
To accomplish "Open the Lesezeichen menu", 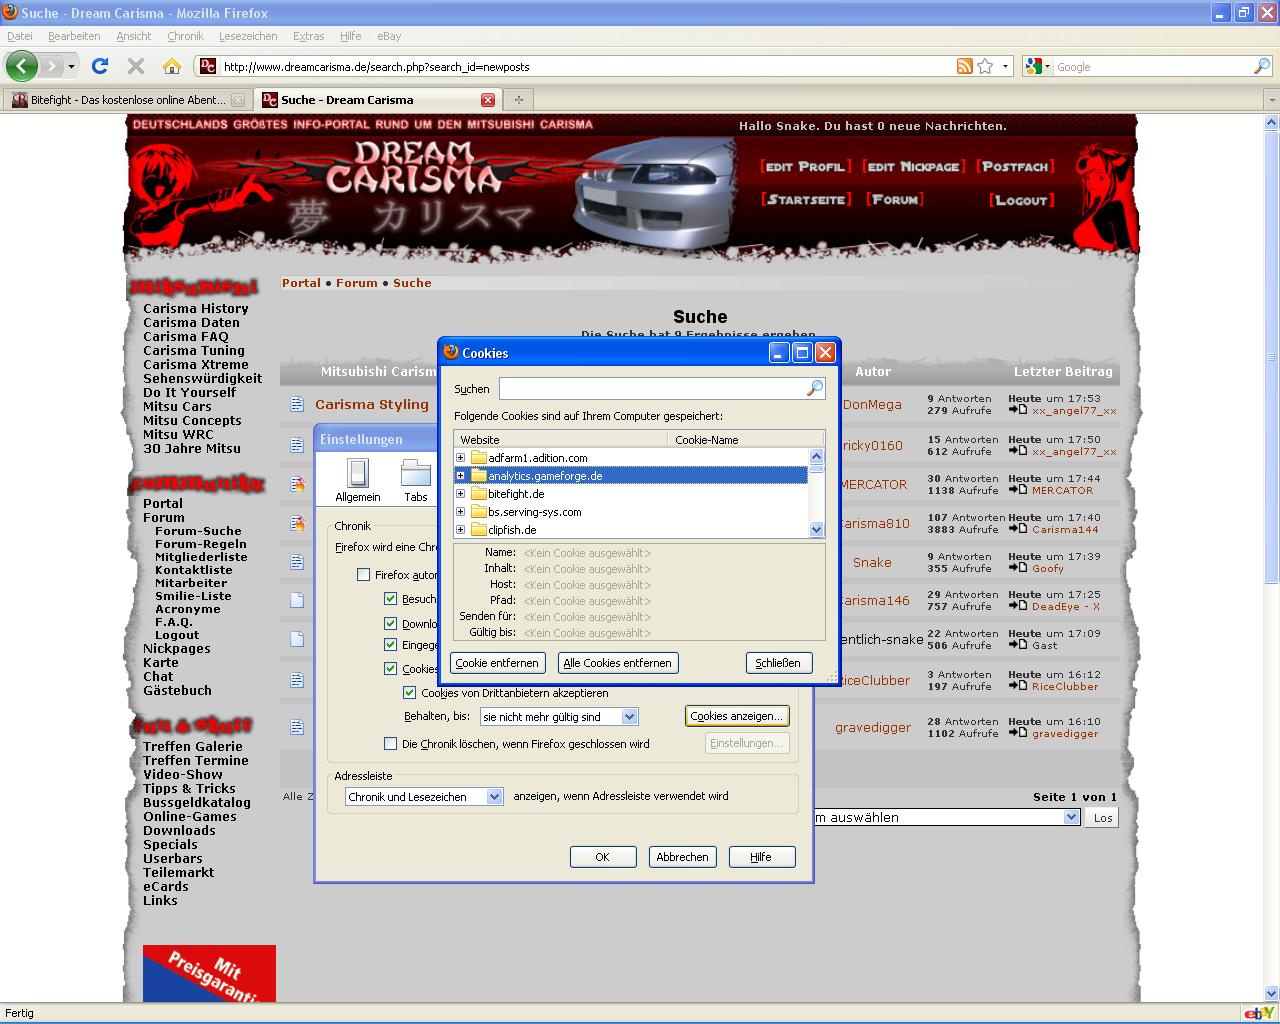I will [x=248, y=36].
